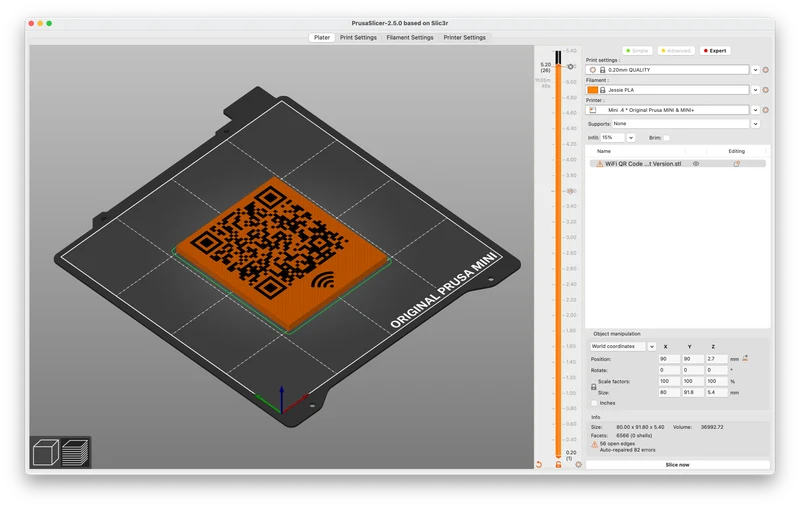Click the orange filament color swatch
Image resolution: width=800 pixels, height=508 pixels.
(x=592, y=90)
